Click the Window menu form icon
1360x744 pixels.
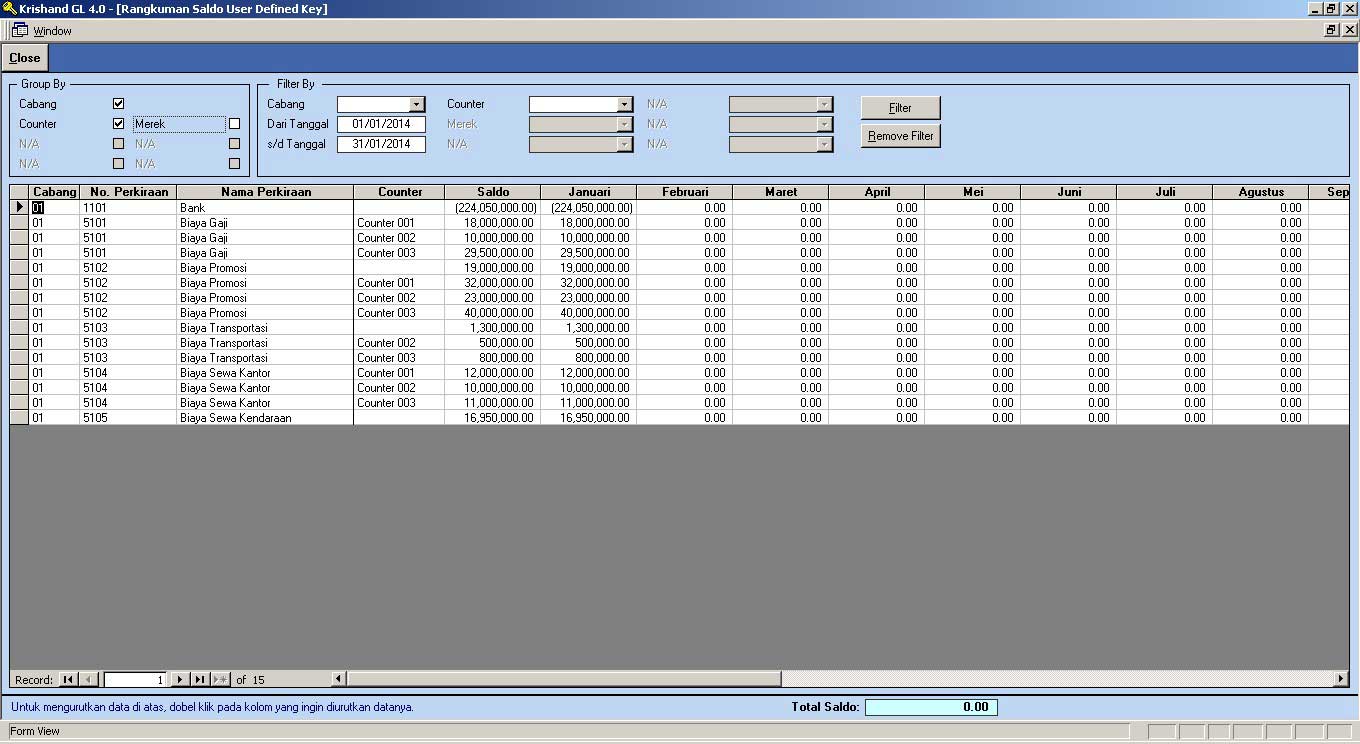point(19,30)
